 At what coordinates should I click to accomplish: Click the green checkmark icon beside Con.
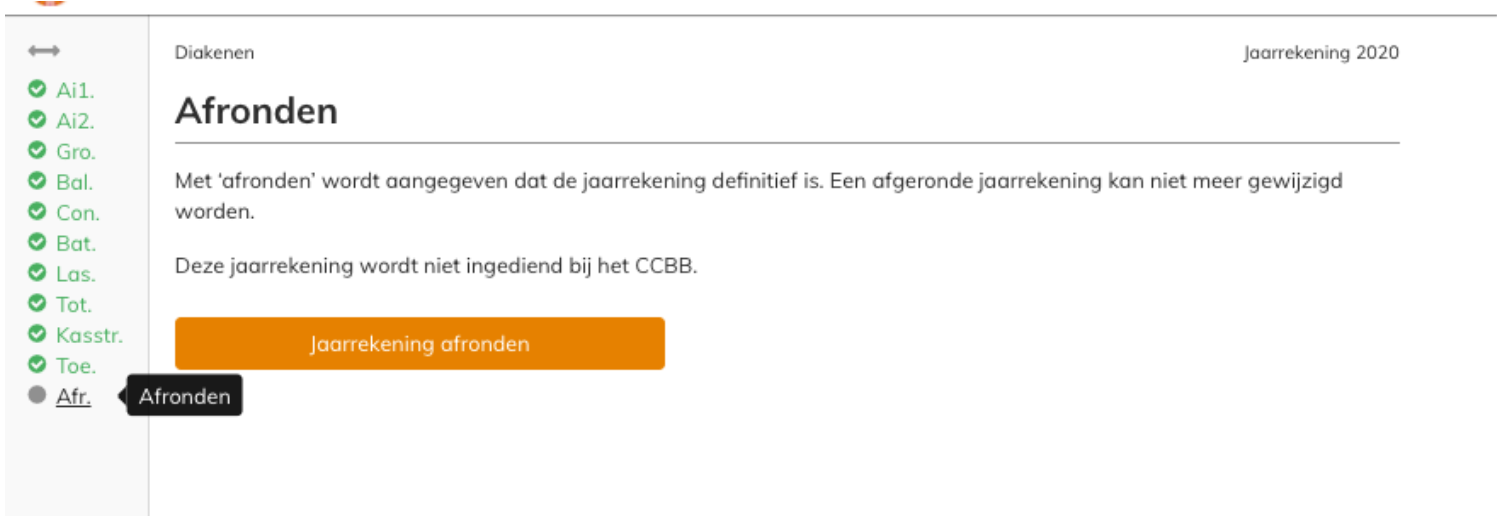pyautogui.click(x=37, y=212)
